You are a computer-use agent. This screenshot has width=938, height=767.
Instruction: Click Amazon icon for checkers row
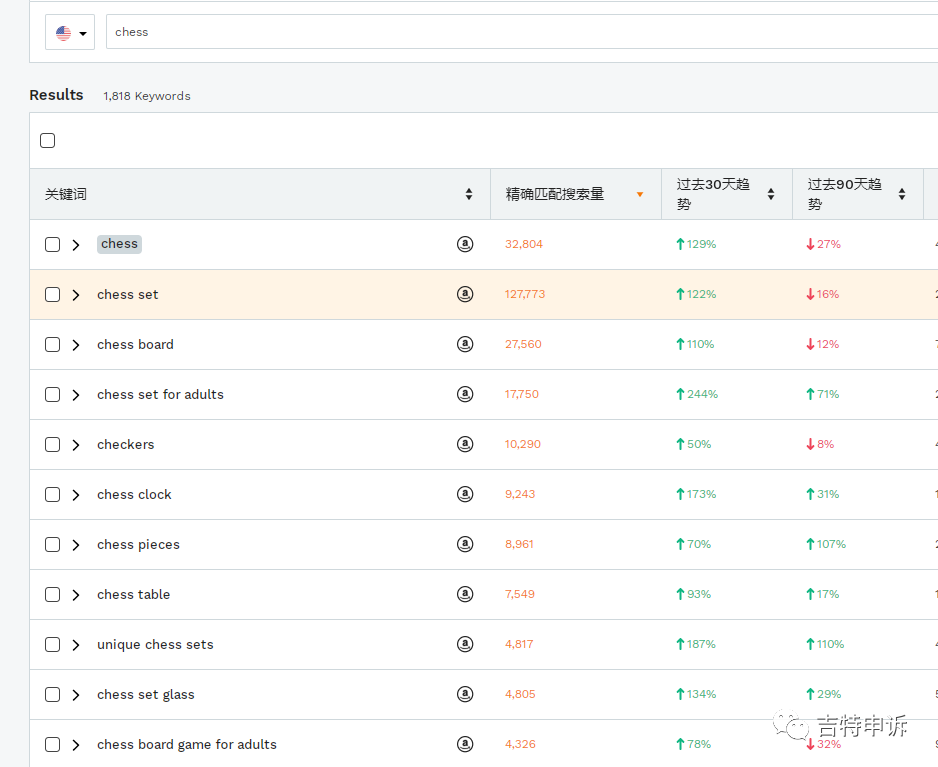click(465, 444)
